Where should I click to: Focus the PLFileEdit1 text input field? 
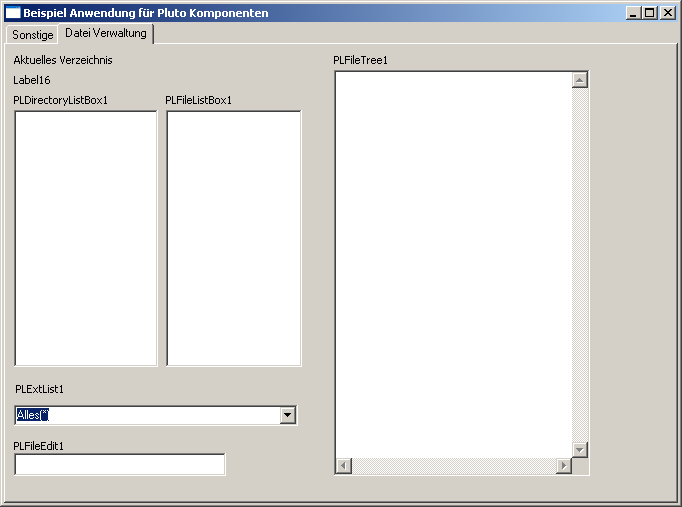119,464
